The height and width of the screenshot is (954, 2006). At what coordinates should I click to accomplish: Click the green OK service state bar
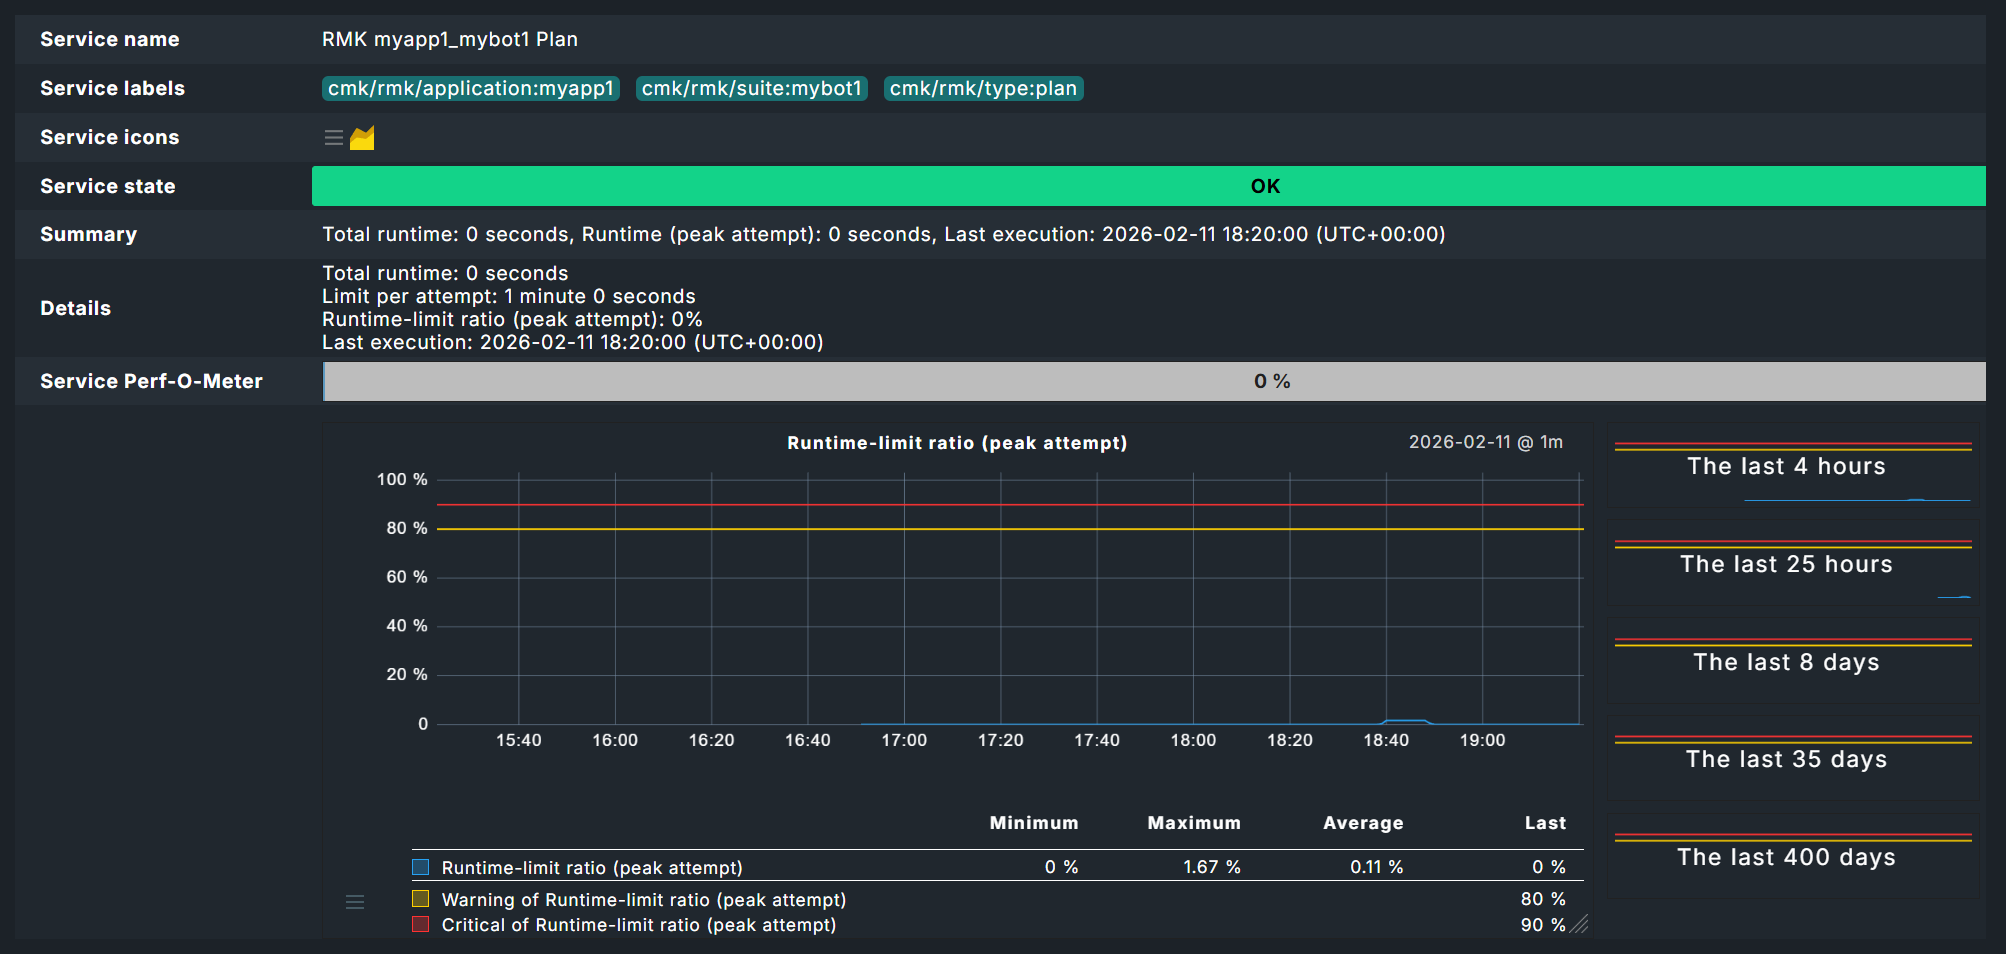coord(1265,186)
